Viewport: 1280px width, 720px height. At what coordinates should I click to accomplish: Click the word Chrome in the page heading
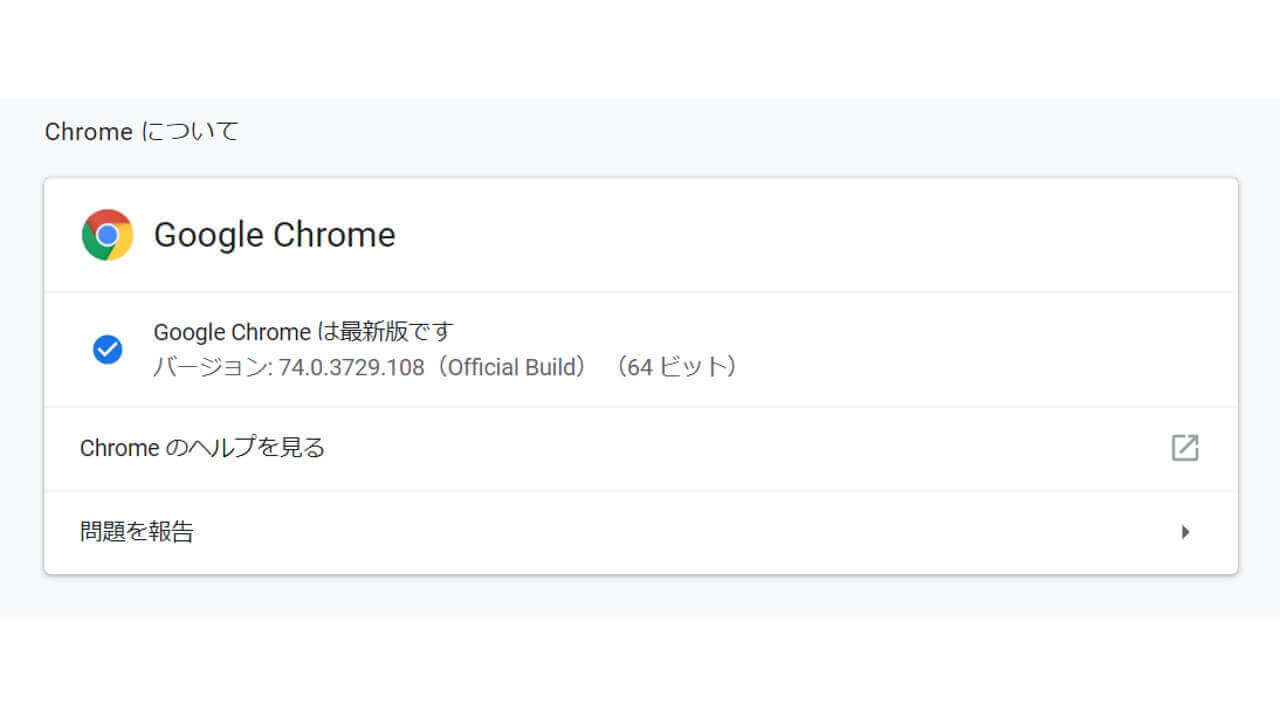(88, 132)
